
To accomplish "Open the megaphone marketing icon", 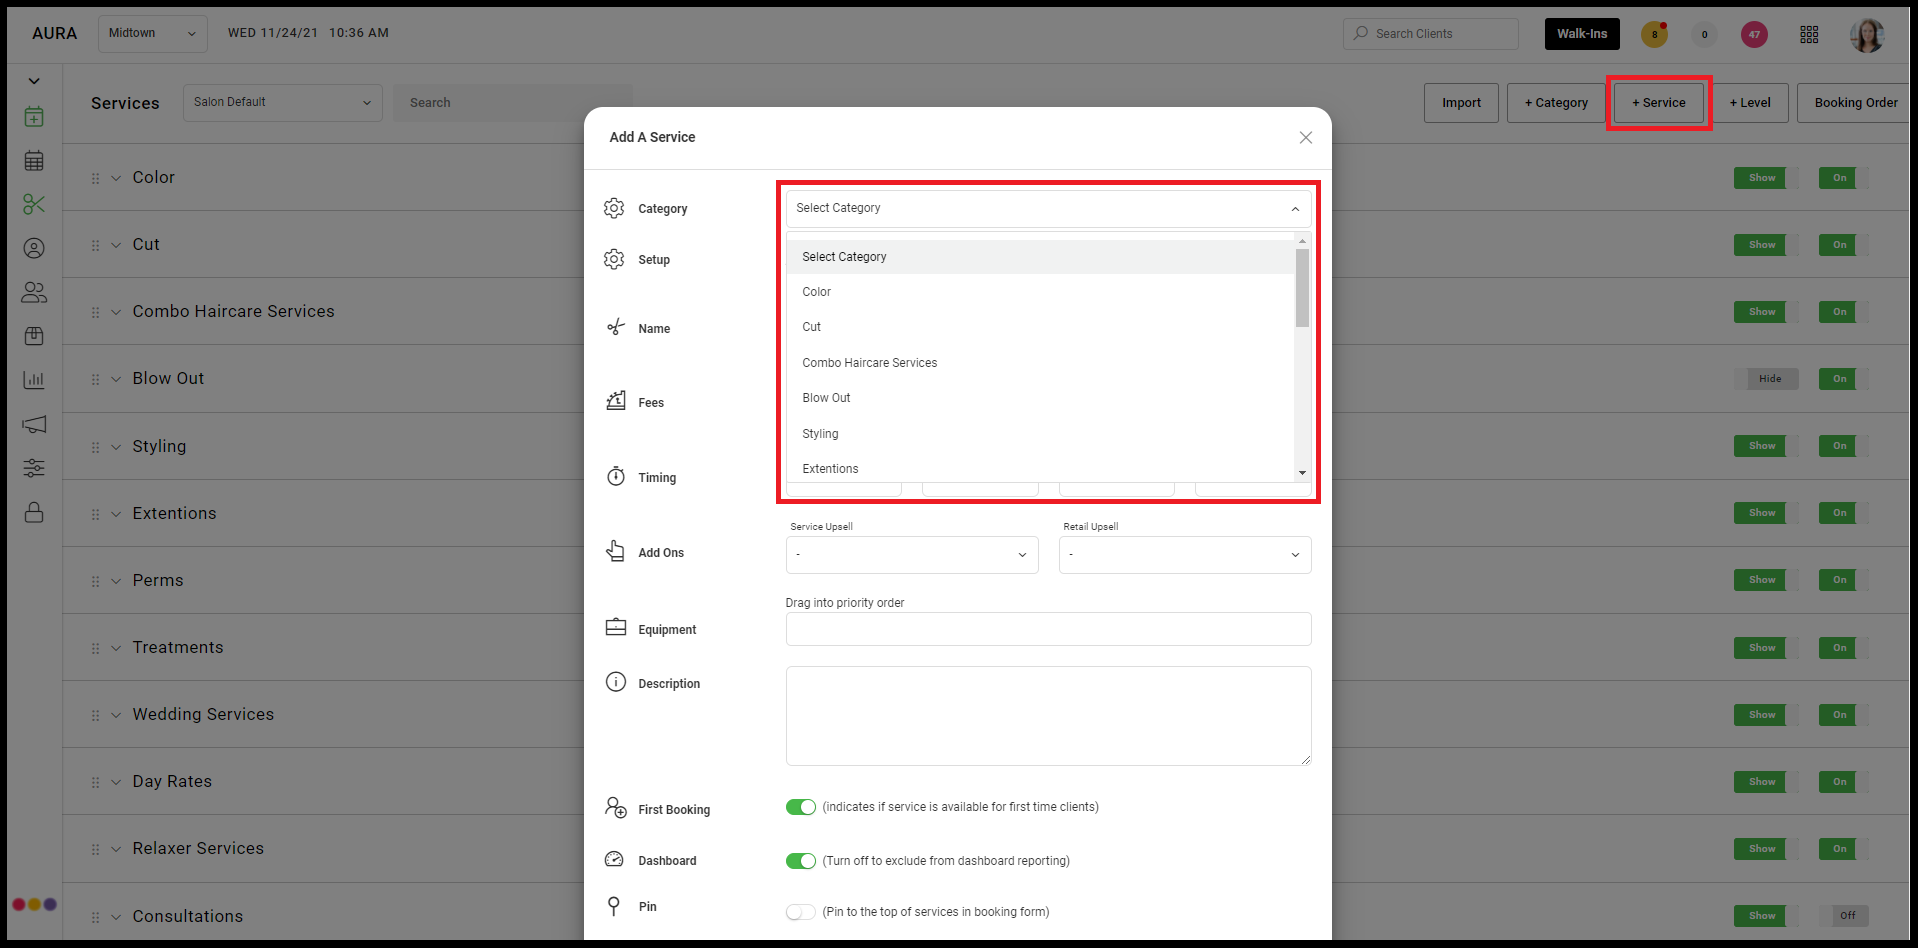I will click(34, 424).
